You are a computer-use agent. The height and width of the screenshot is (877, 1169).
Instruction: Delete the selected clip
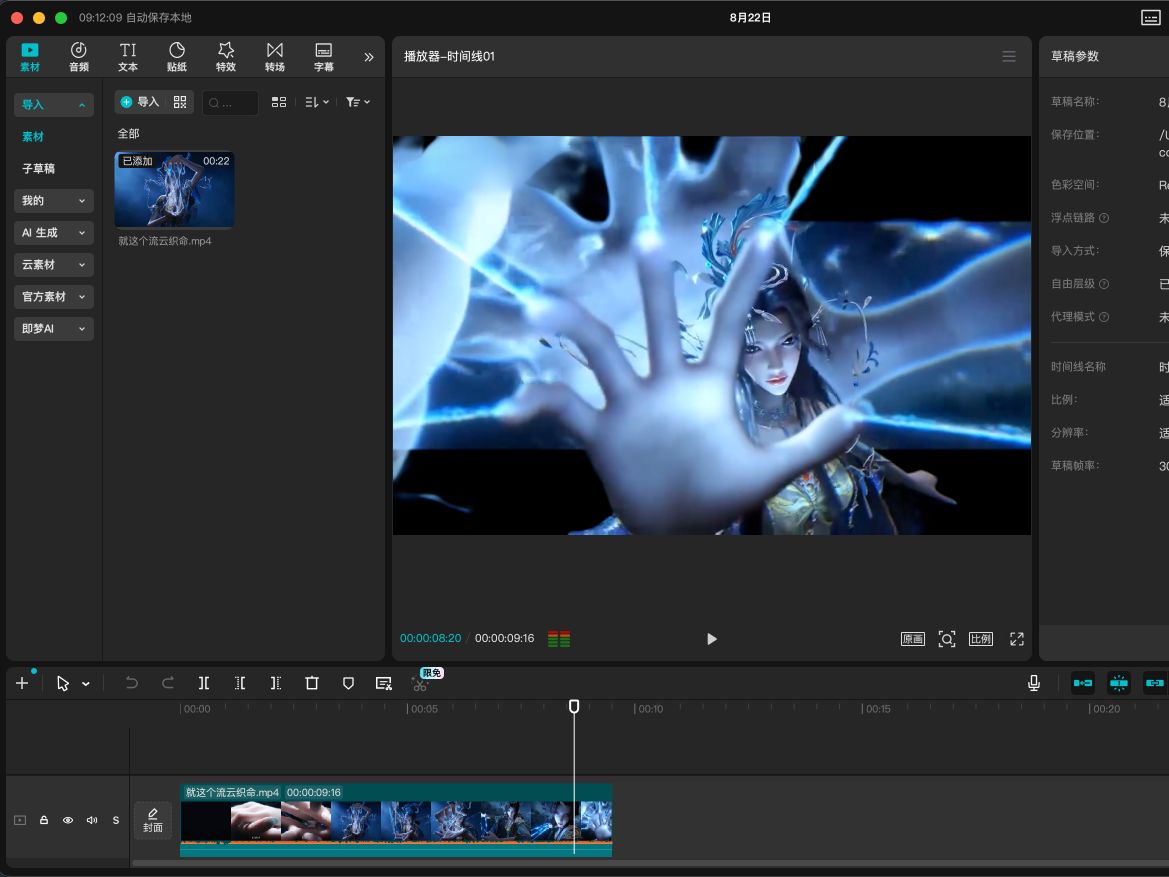pyautogui.click(x=312, y=683)
